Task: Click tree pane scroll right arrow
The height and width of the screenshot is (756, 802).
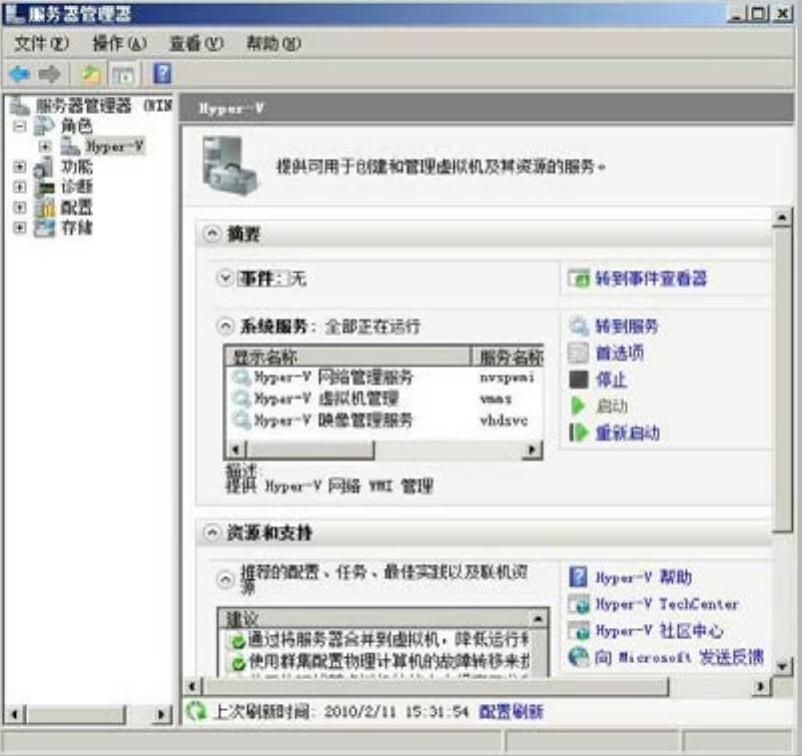Action: pos(161,714)
